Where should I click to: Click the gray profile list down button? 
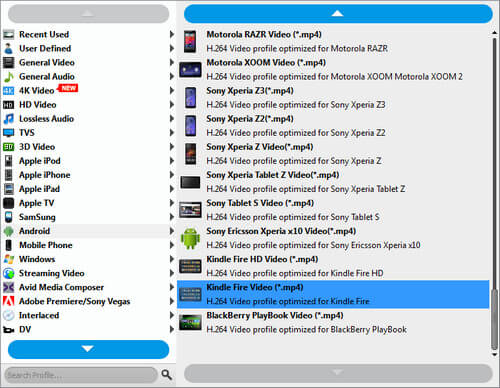[338, 373]
